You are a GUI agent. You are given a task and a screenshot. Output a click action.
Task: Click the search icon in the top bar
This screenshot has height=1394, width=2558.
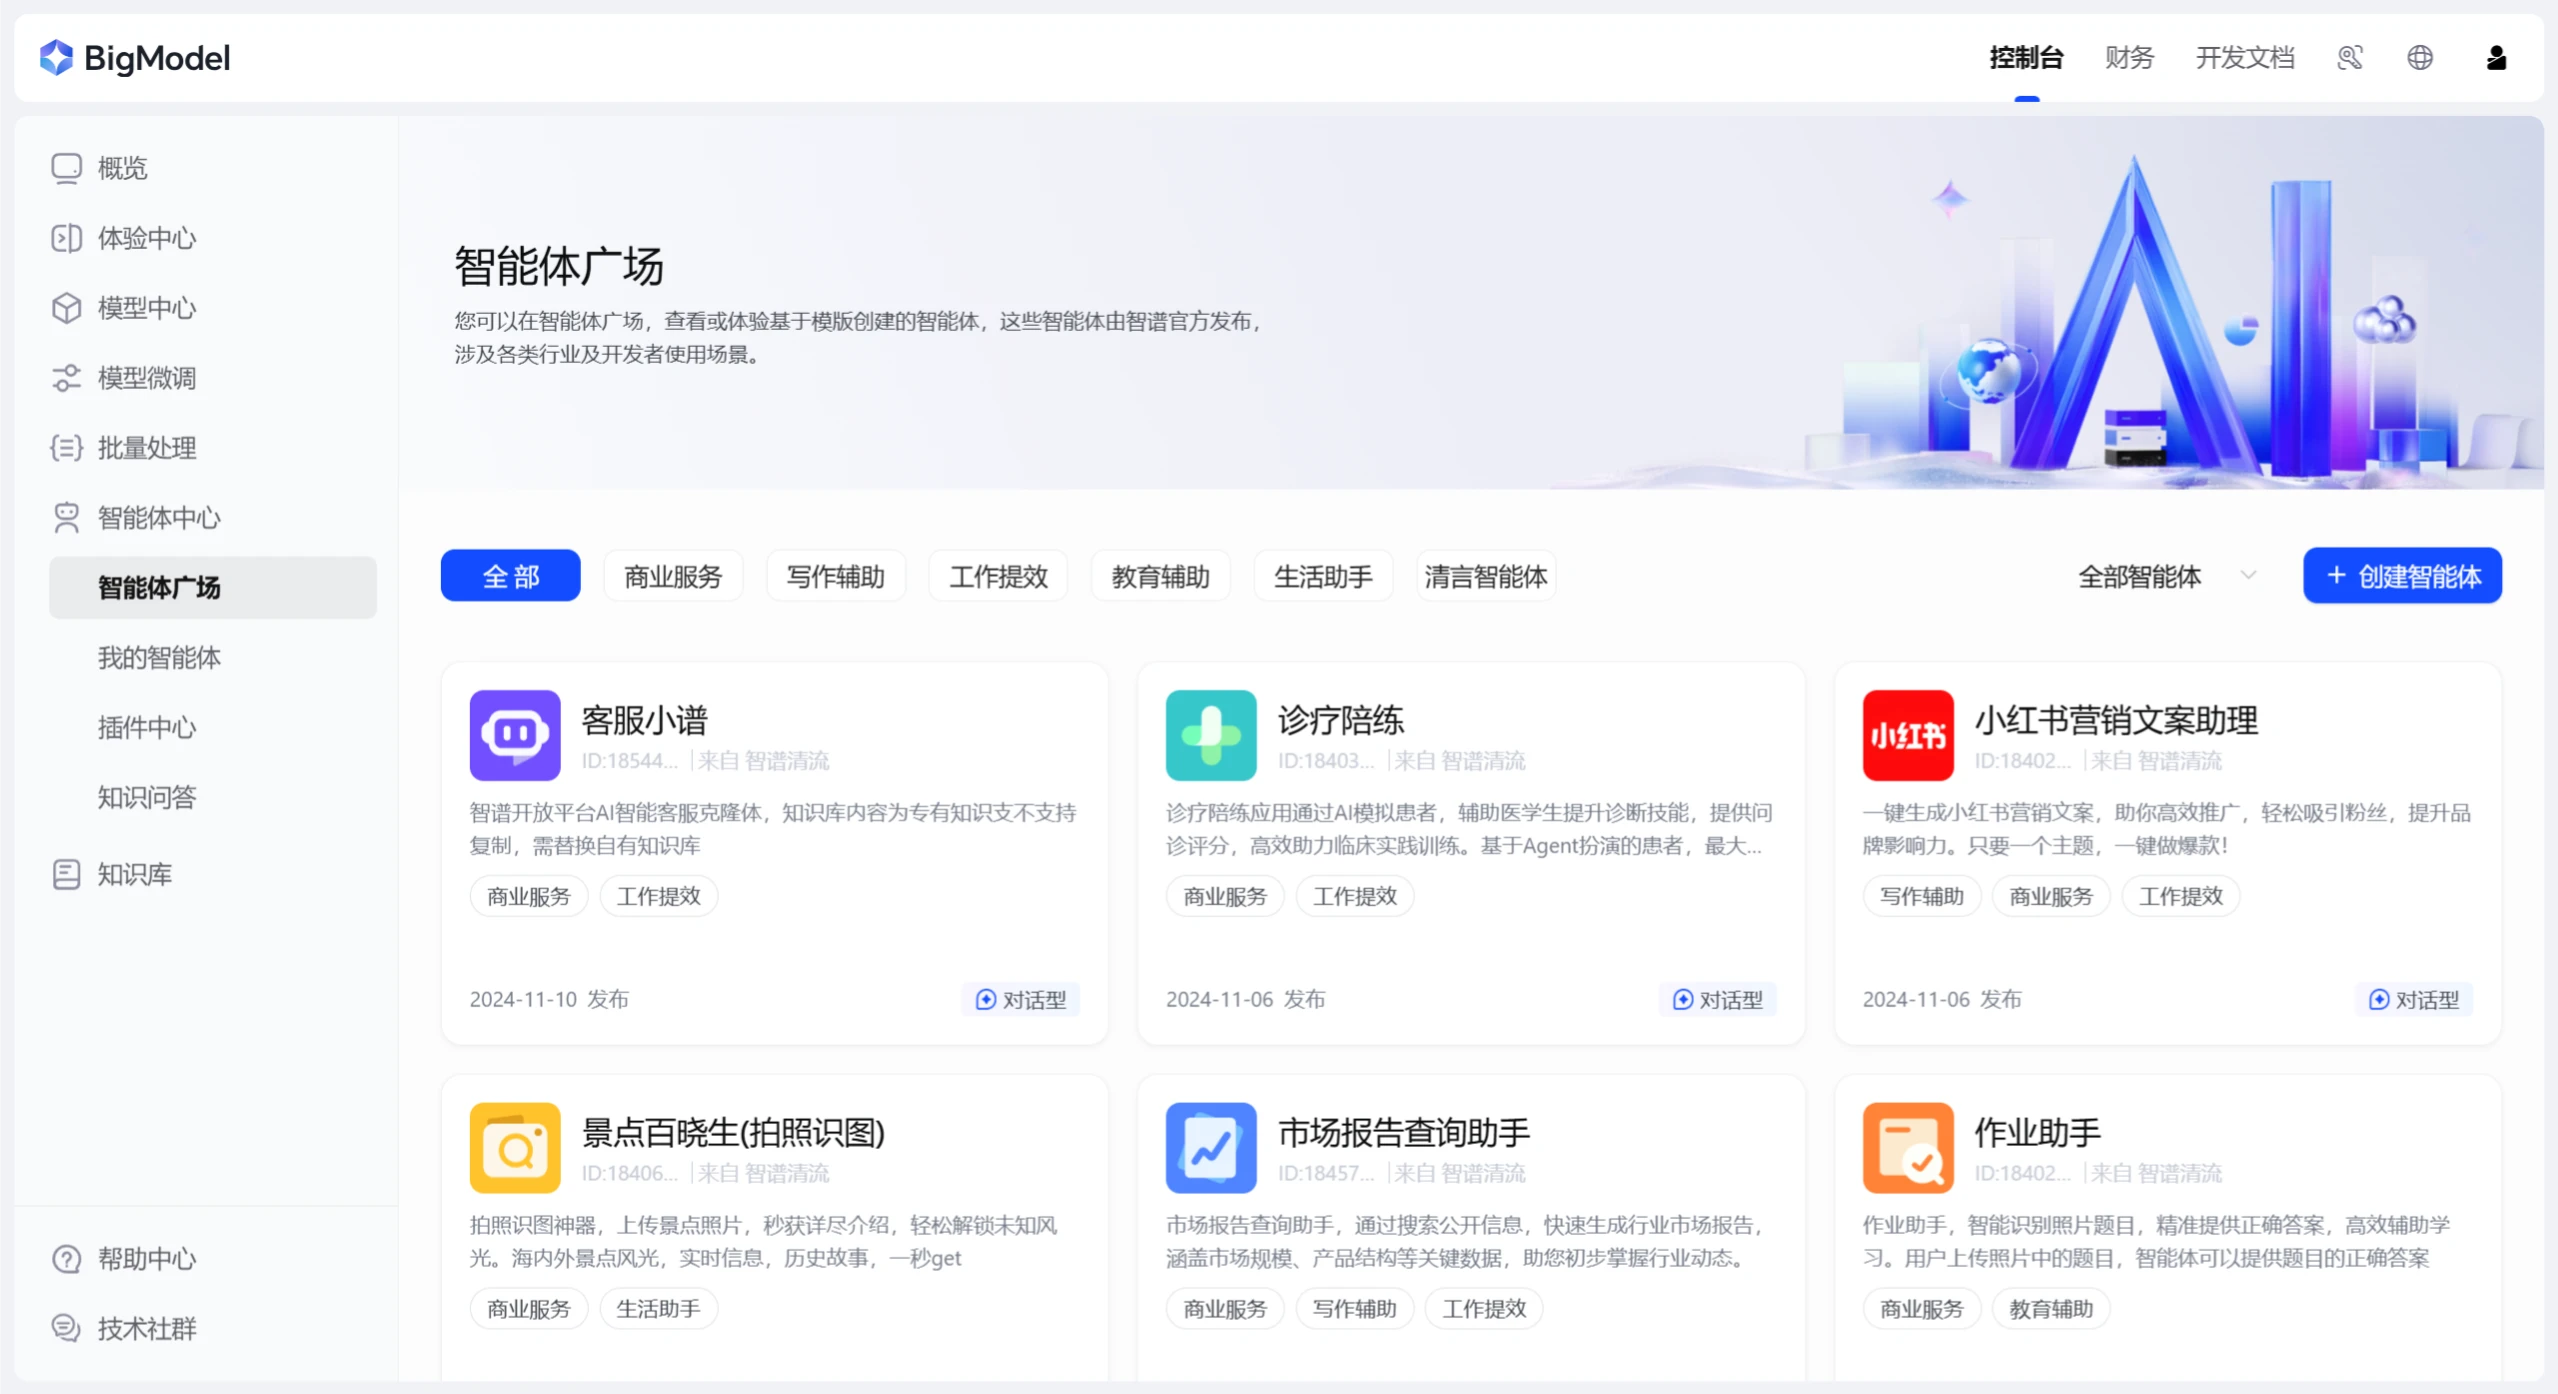pyautogui.click(x=2349, y=57)
